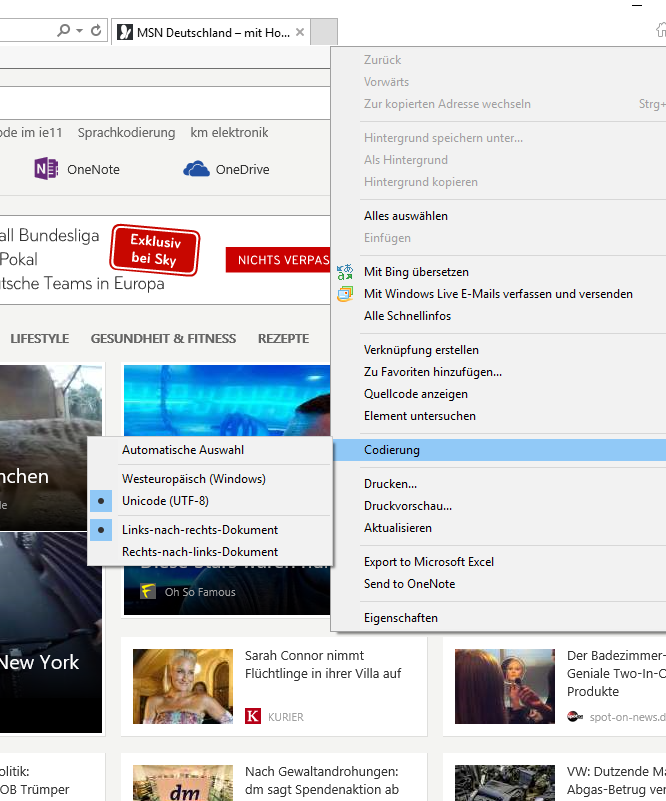Open Sarah Connor nimmt Flüchtlinge headline
The height and width of the screenshot is (801, 666).
323,665
